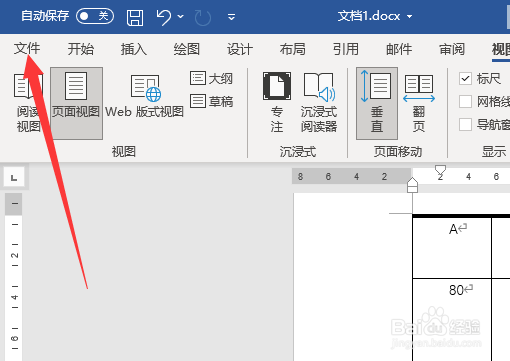
Task: Select 页面视图 print layout view
Action: (76, 103)
